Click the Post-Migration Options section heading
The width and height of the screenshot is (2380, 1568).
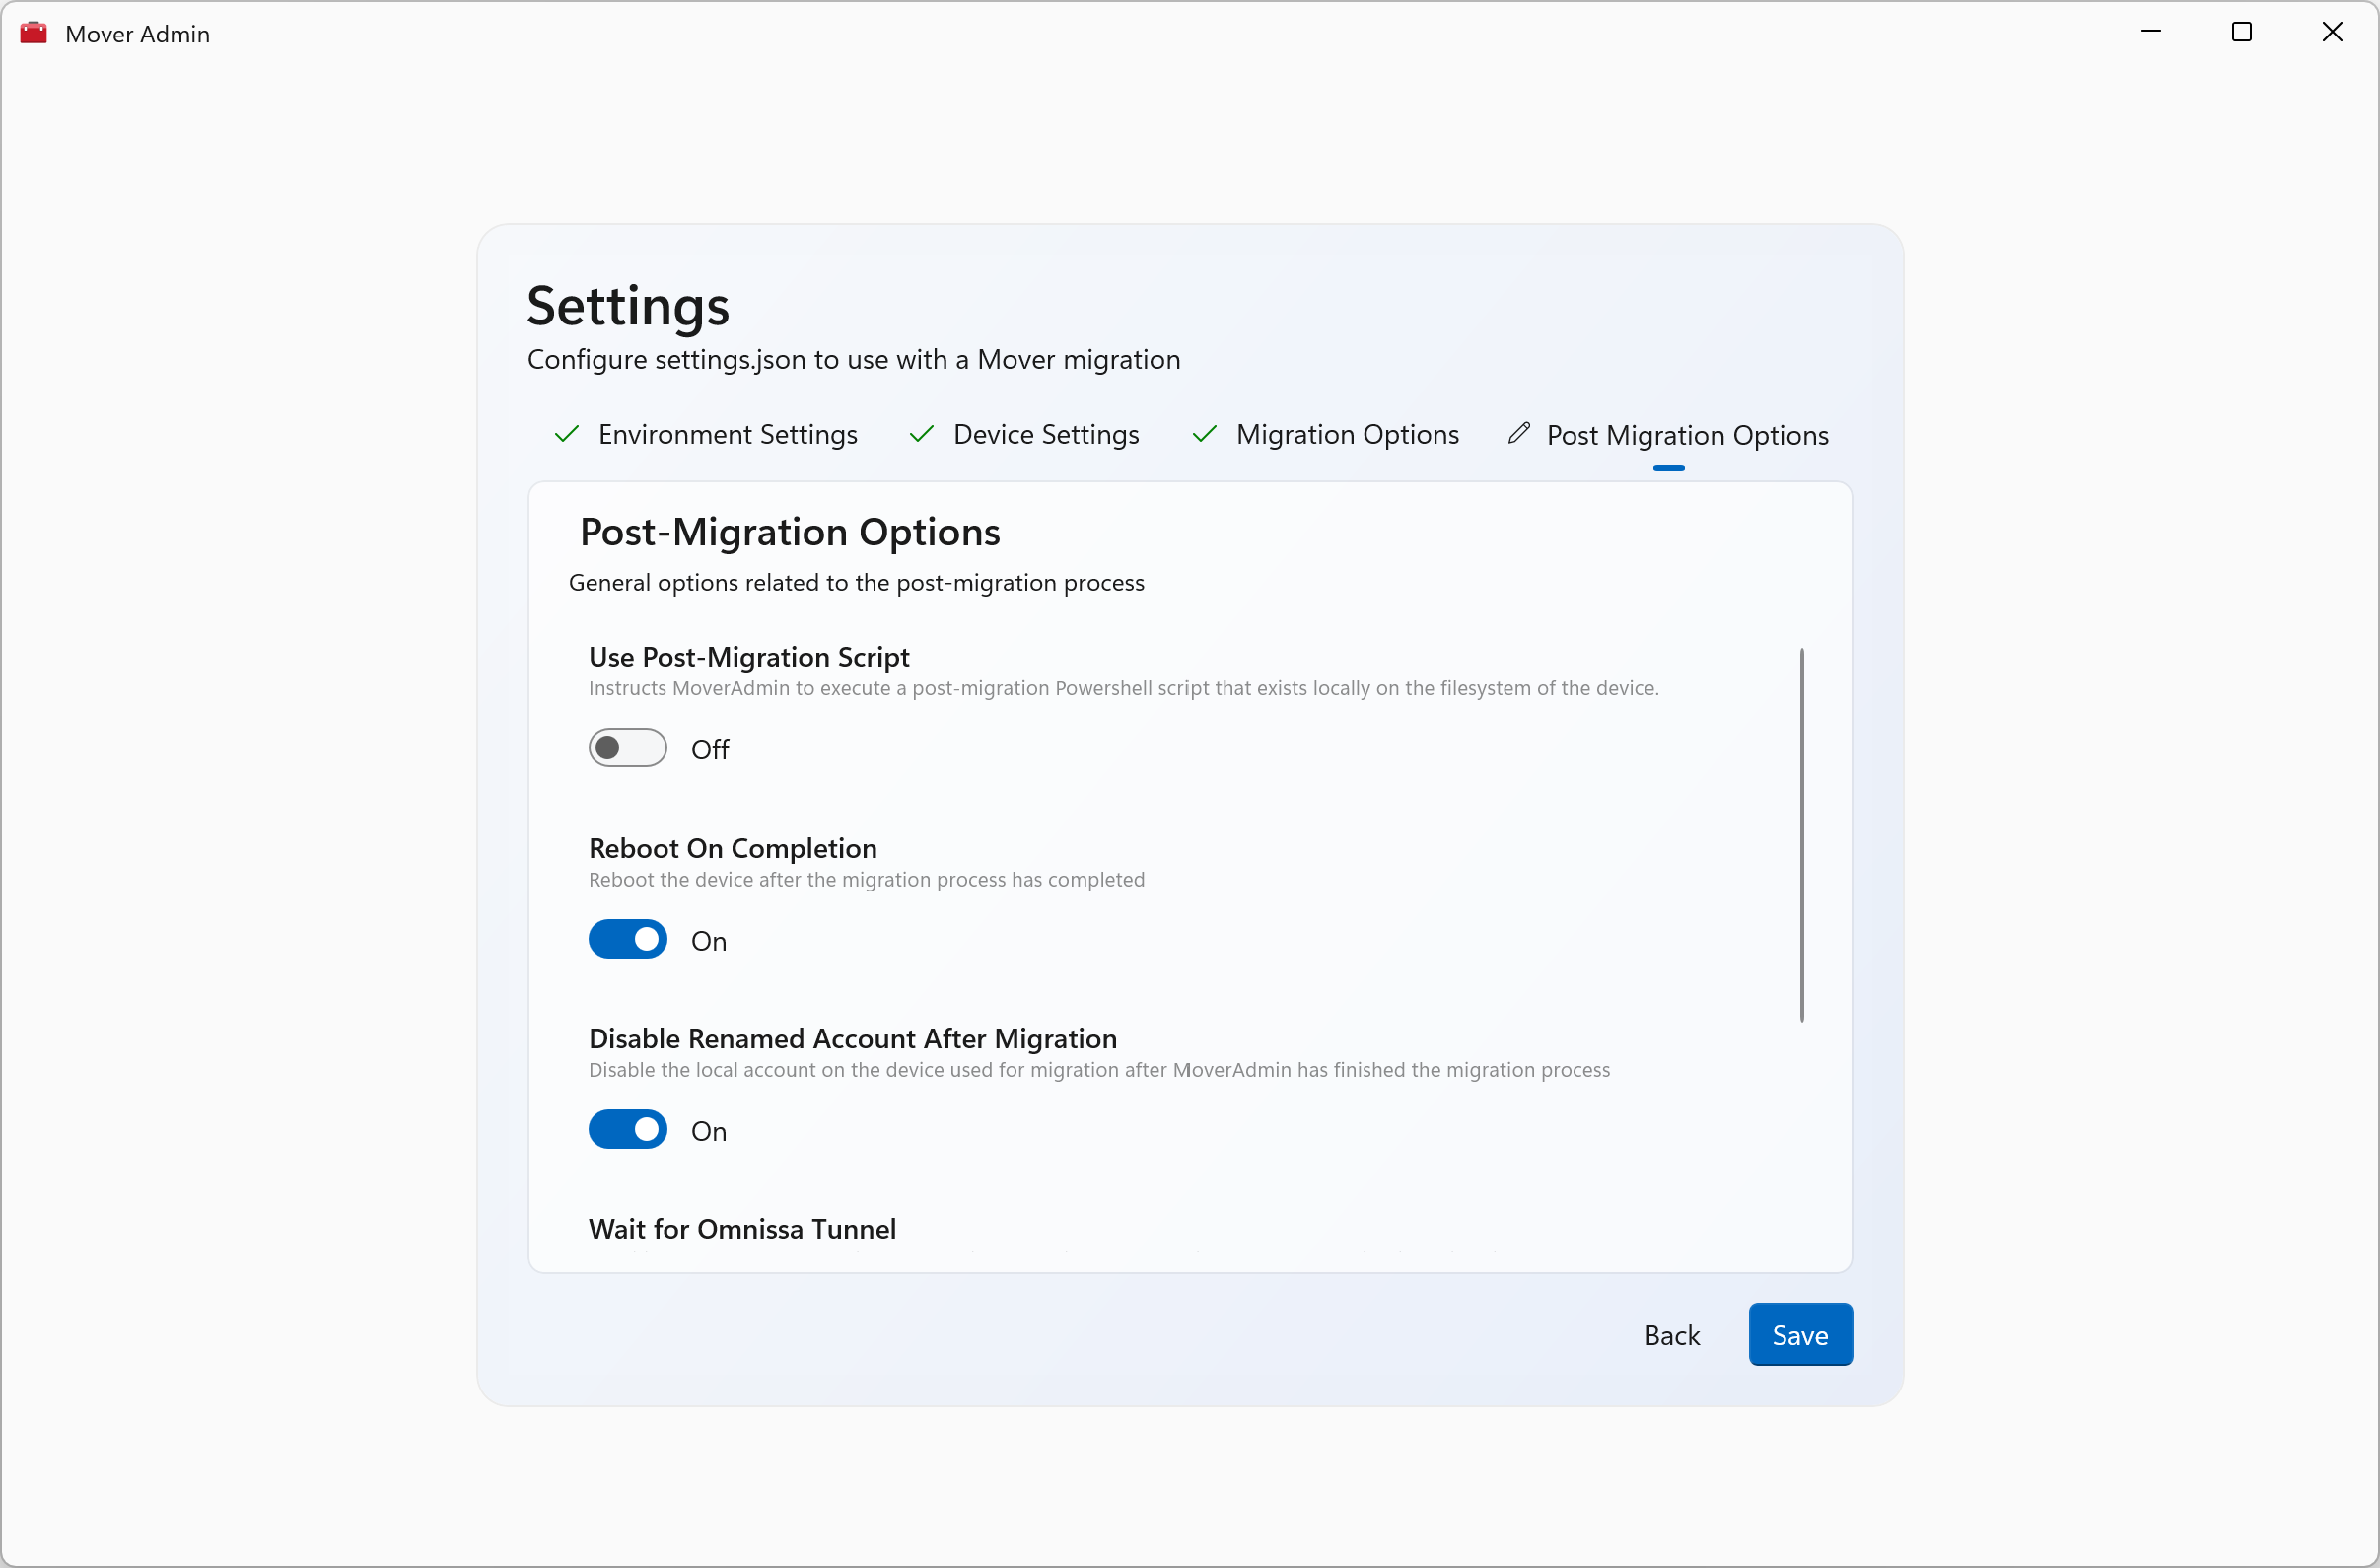(789, 532)
